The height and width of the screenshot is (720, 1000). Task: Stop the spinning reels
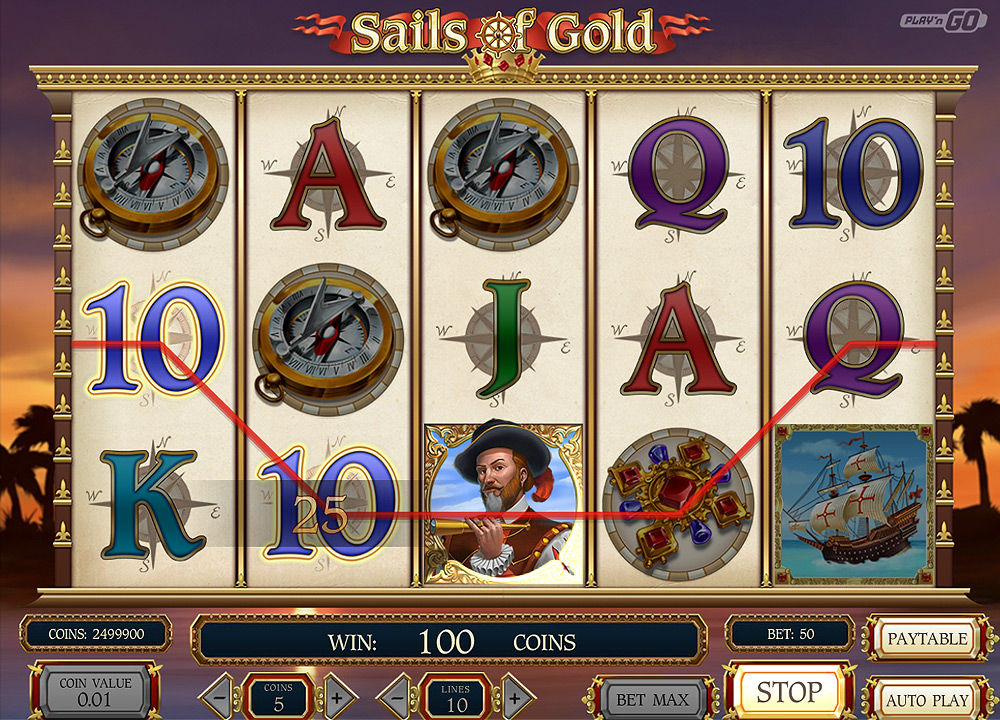(x=790, y=692)
